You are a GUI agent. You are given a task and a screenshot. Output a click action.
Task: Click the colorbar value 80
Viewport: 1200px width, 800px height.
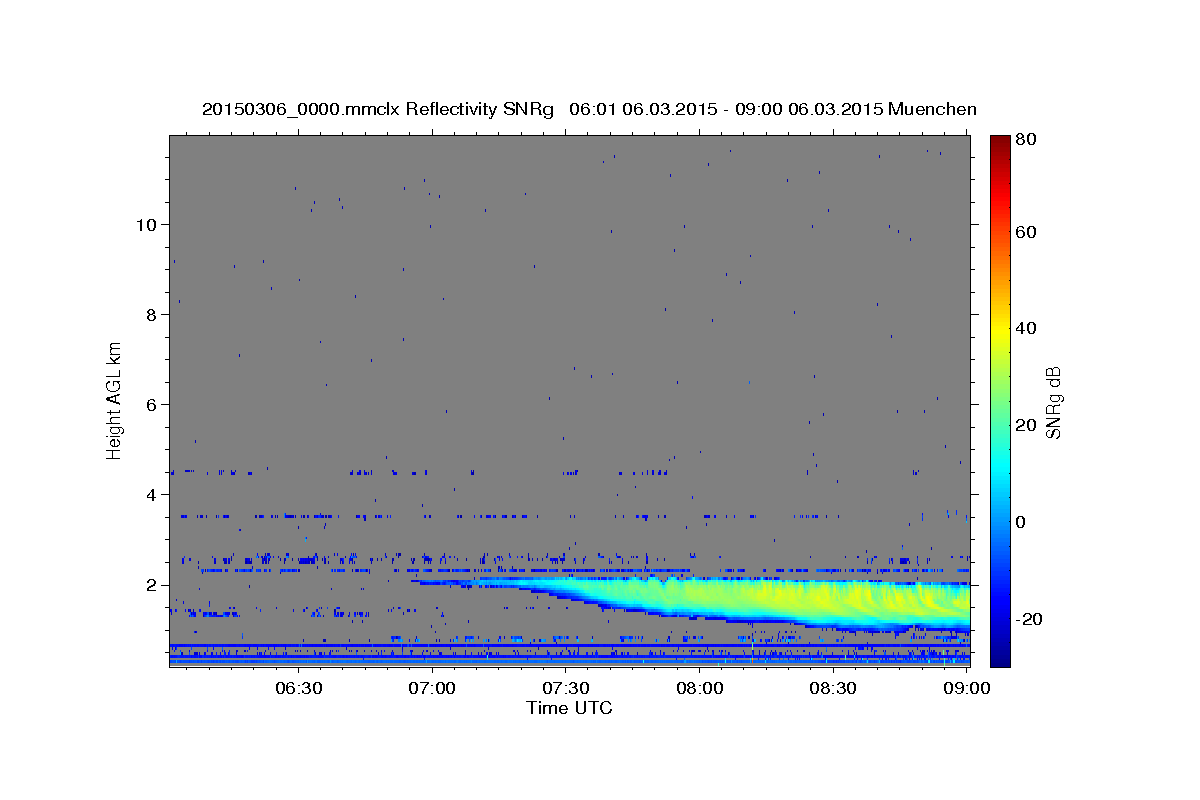coord(1027,139)
